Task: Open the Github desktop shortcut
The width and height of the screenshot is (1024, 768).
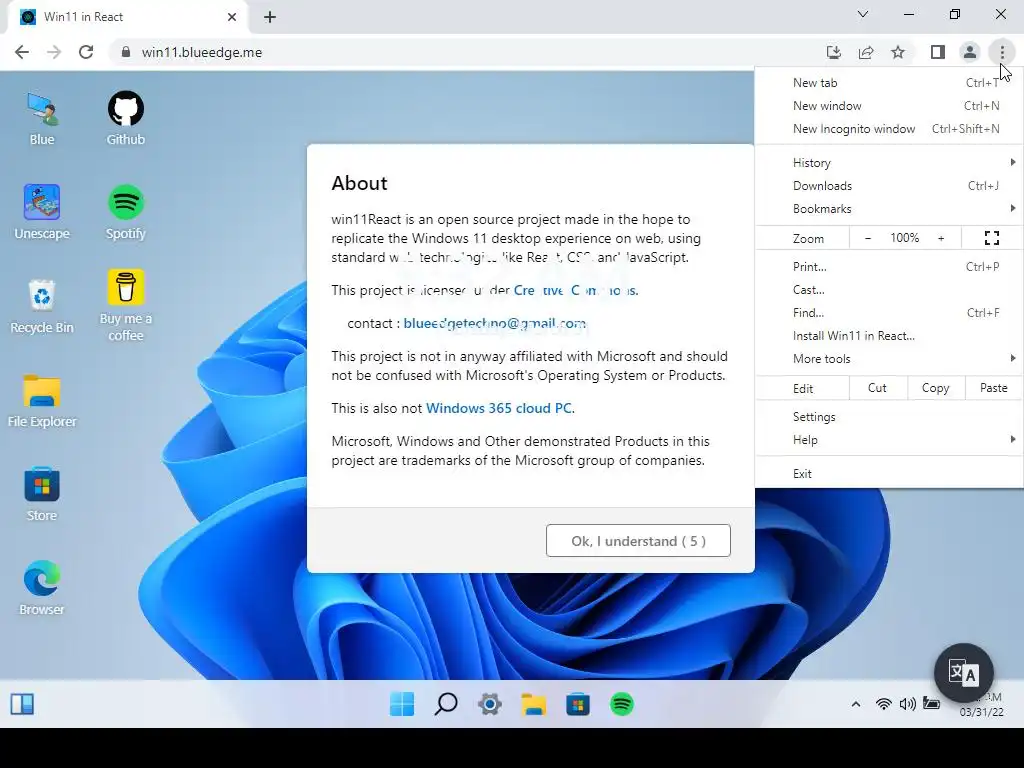Action: pos(125,119)
